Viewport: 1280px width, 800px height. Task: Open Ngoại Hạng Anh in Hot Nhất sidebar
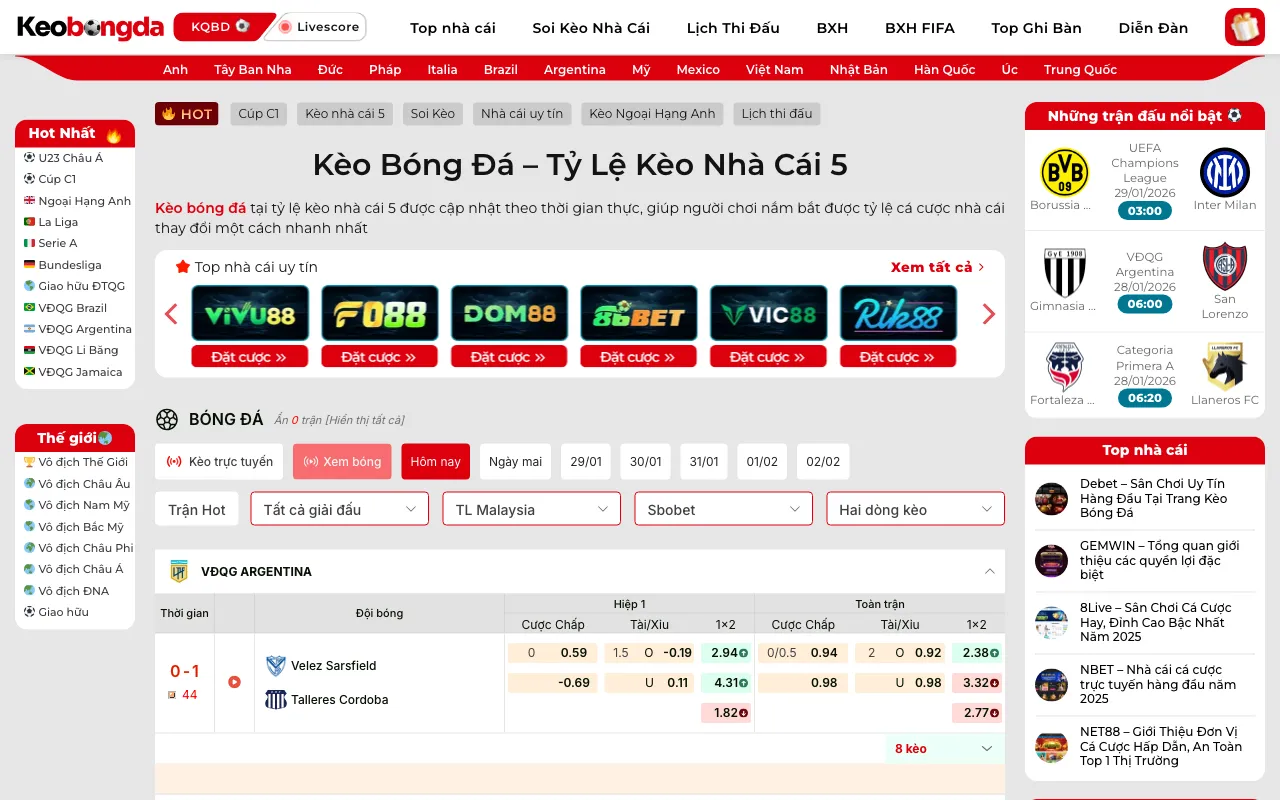coord(85,201)
